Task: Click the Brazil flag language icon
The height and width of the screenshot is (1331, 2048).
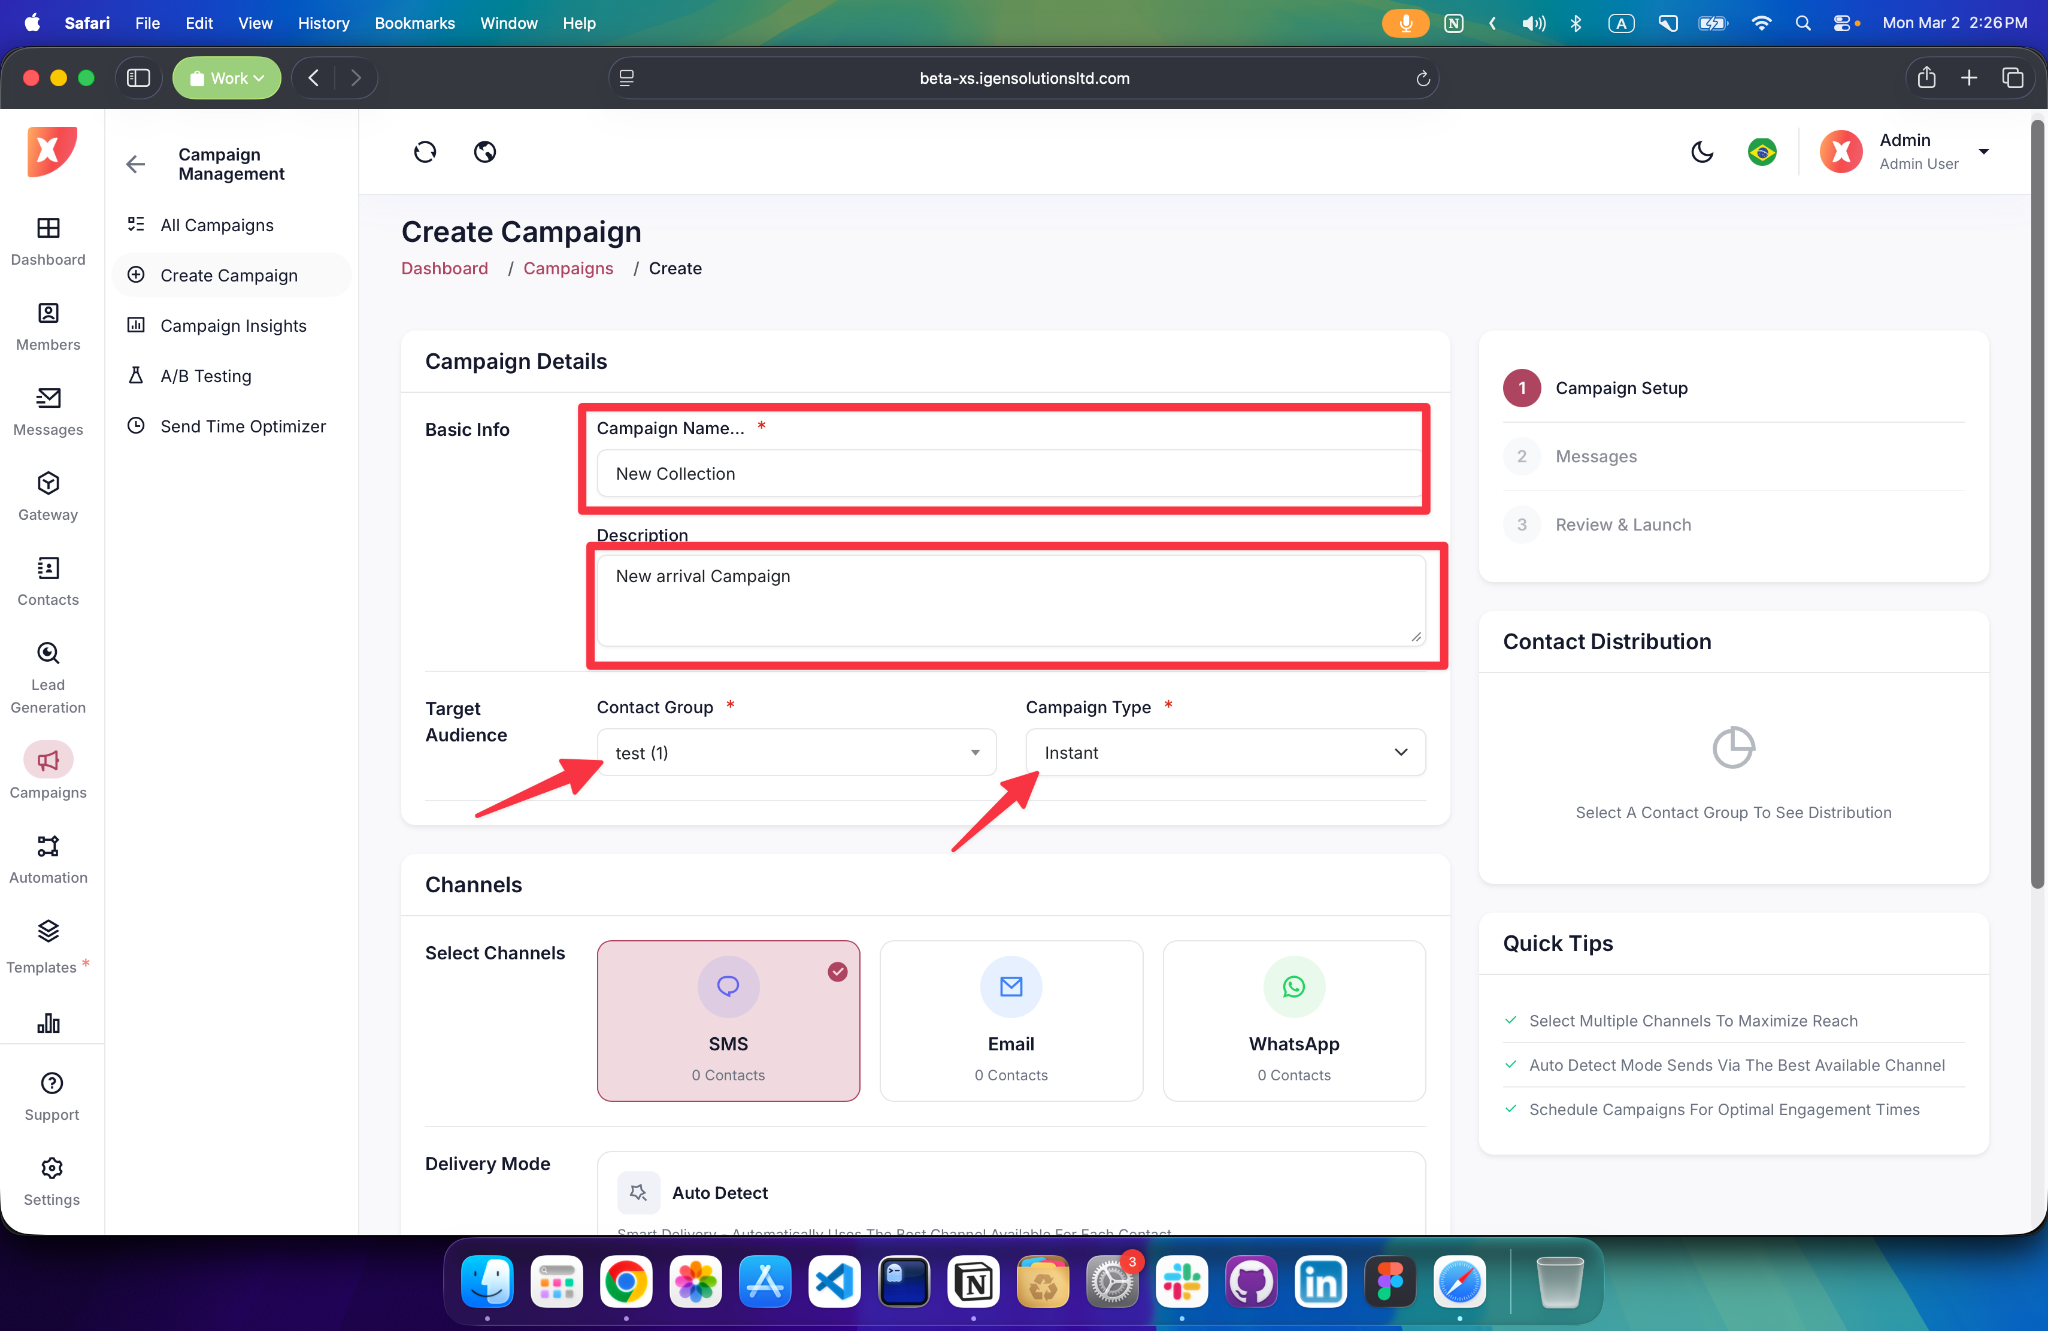Action: point(1762,152)
